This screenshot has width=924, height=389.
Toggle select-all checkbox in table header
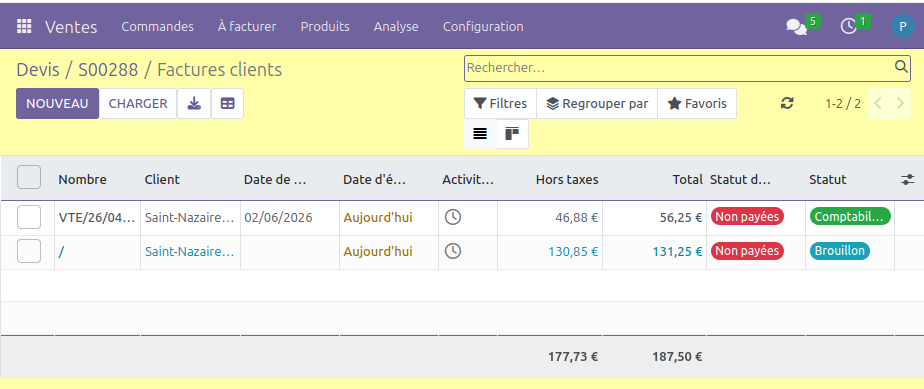coord(29,177)
